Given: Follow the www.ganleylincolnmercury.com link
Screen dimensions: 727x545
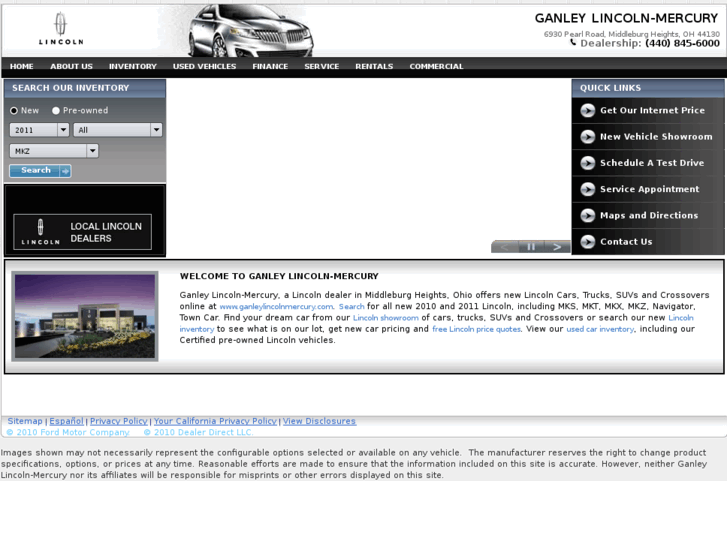Looking at the screenshot, I should pyautogui.click(x=276, y=307).
